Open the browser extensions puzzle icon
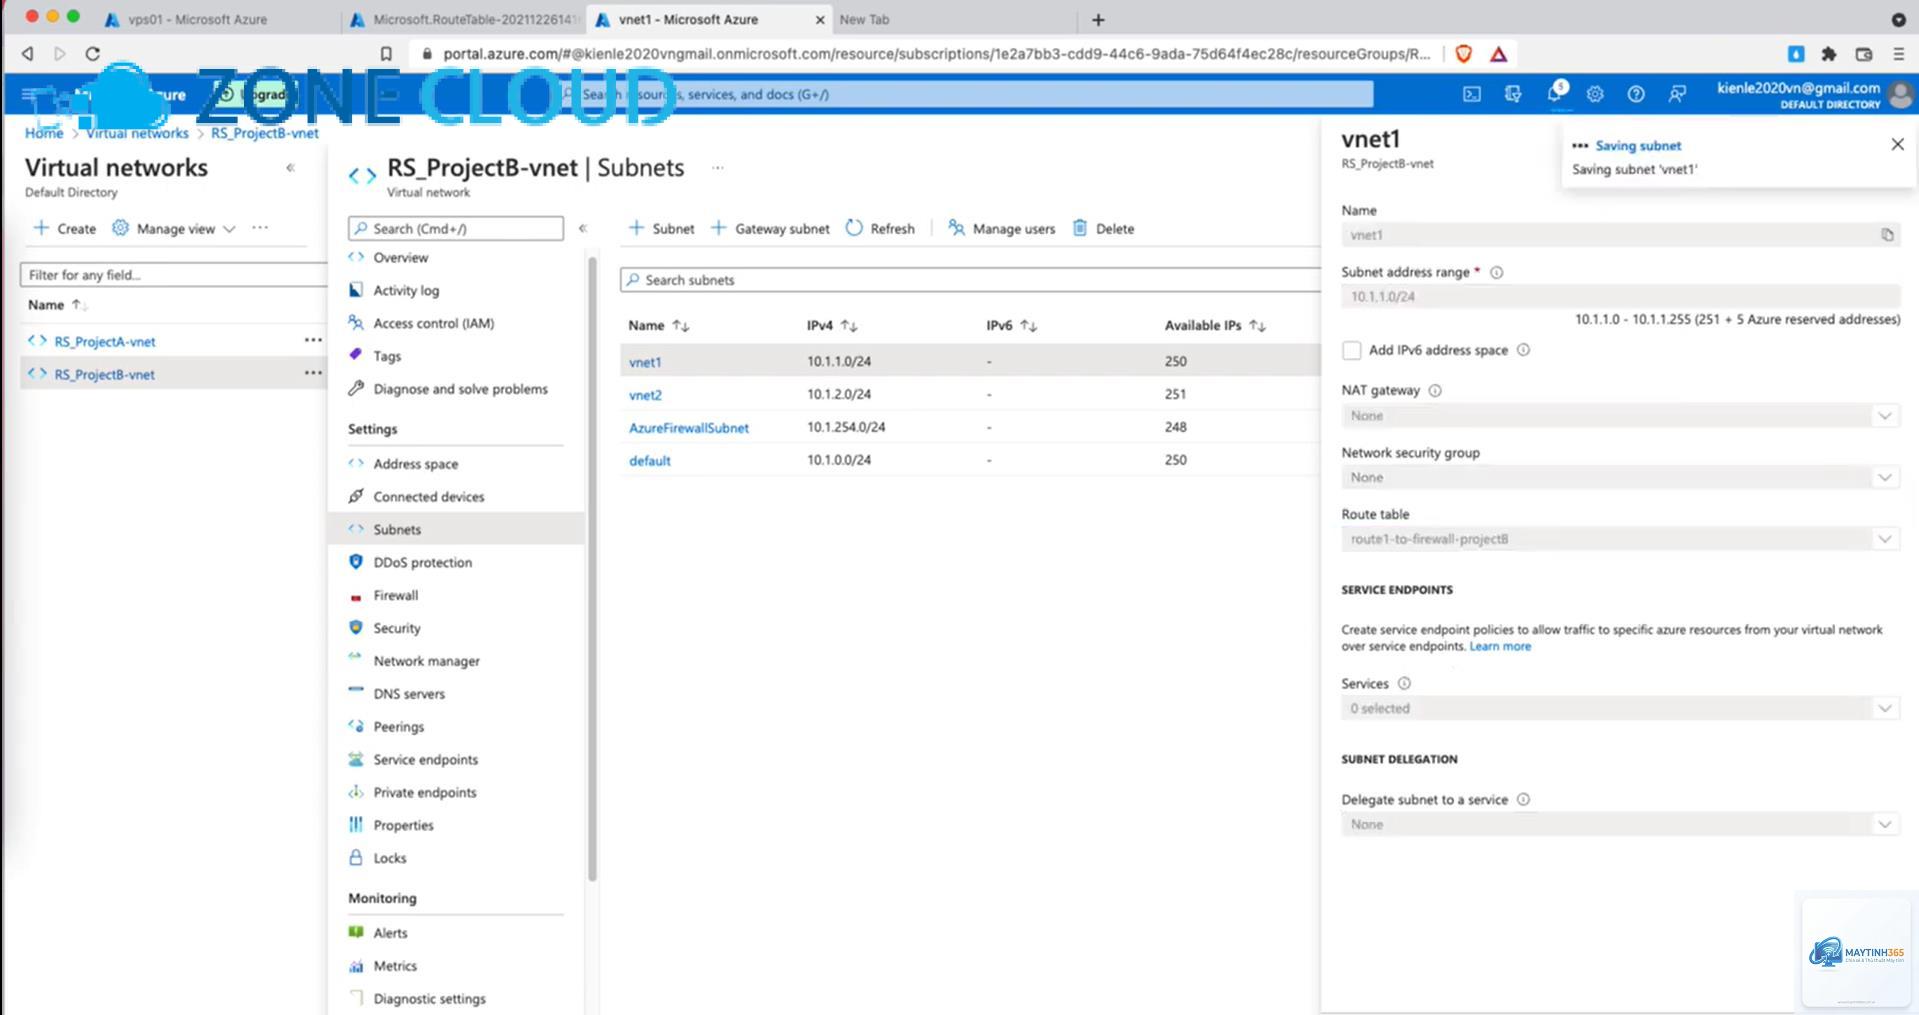Viewport: 1919px width, 1015px height. 1829,54
